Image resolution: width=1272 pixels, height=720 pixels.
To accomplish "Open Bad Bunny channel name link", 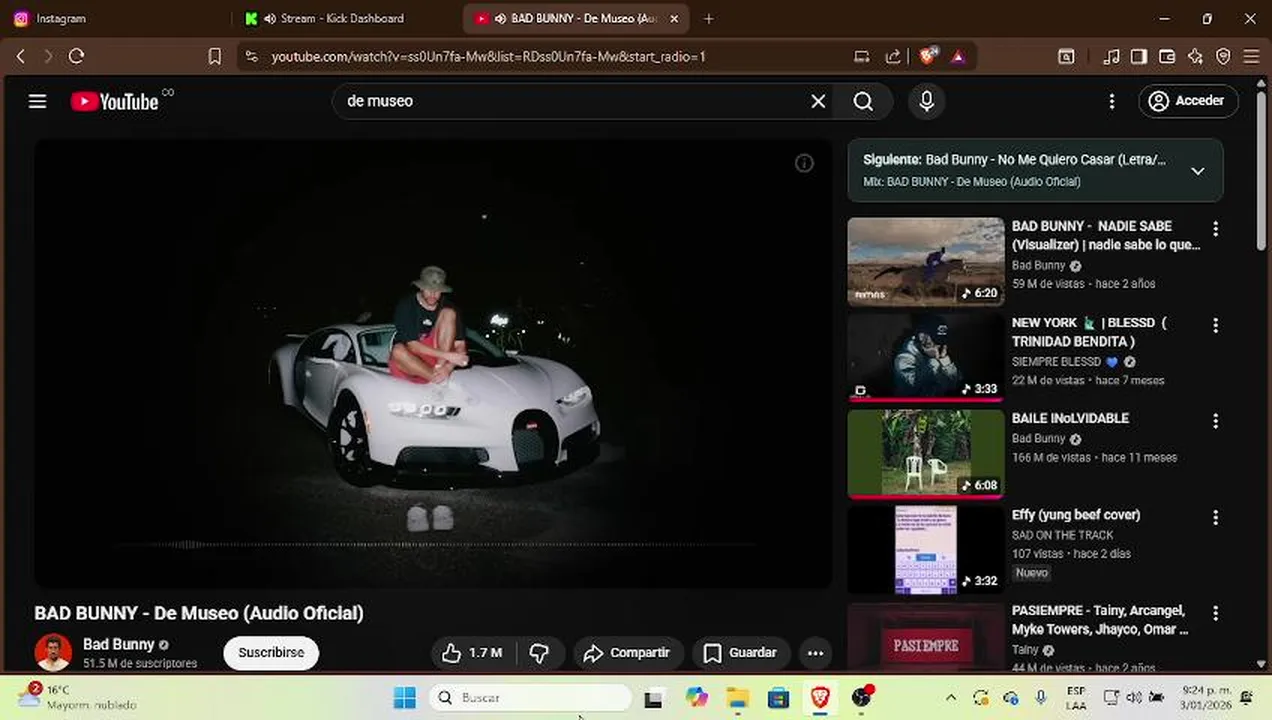I will [x=118, y=645].
